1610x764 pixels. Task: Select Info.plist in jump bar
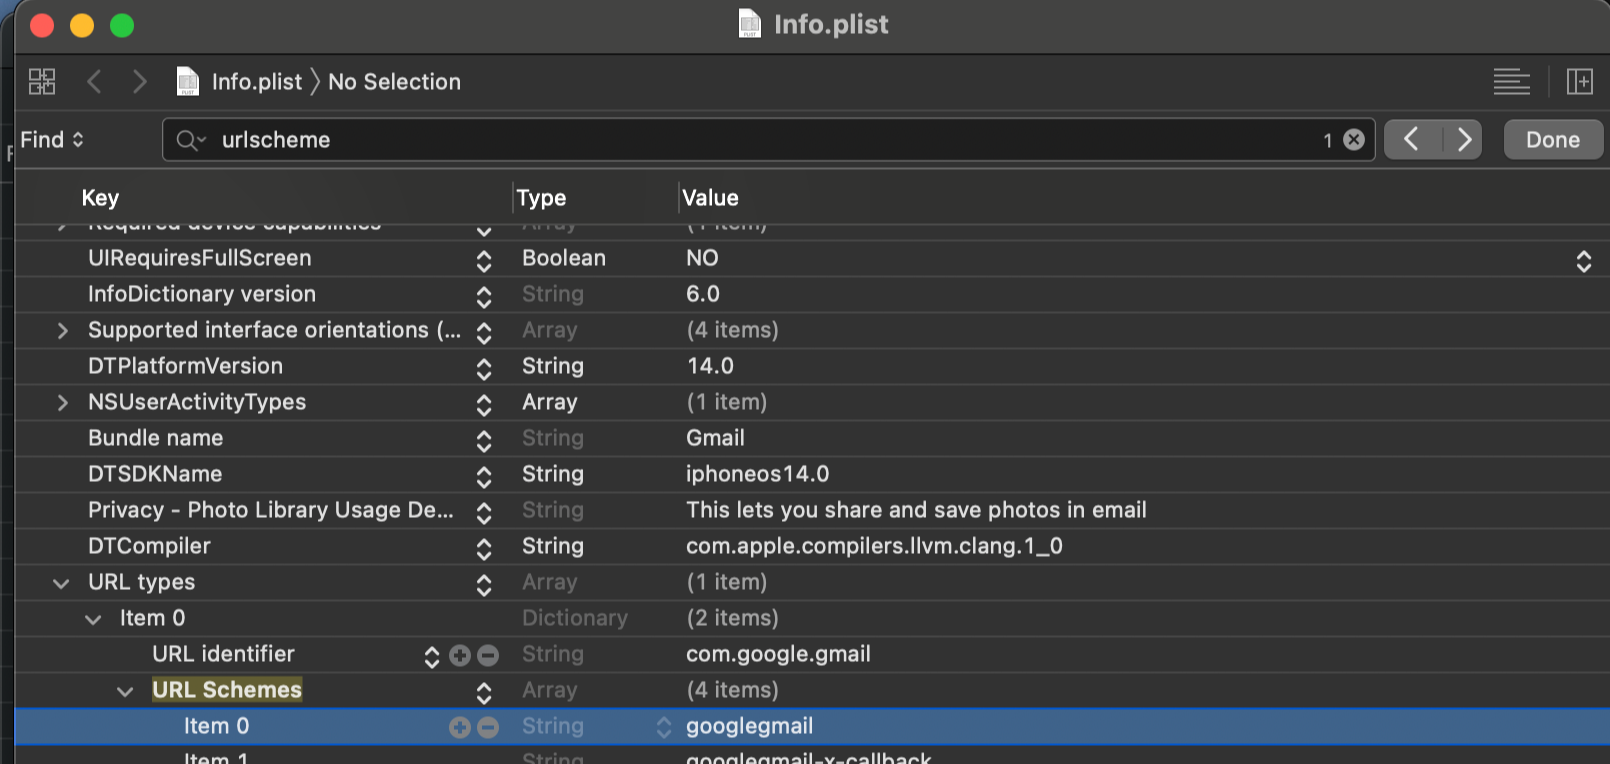(x=257, y=82)
